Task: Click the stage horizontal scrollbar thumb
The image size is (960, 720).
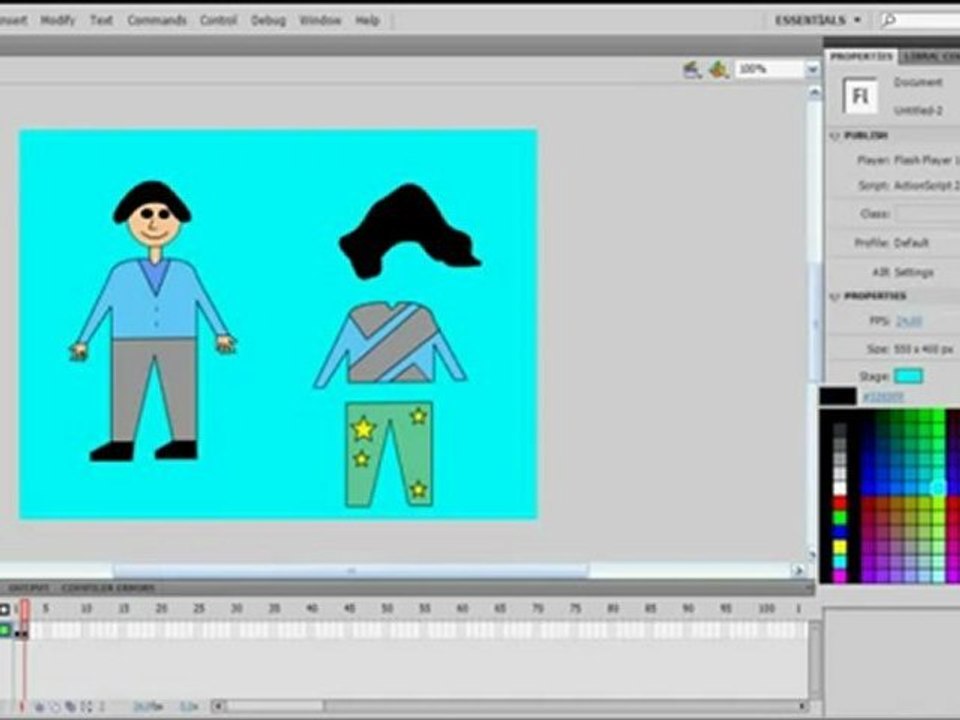Action: [350, 571]
